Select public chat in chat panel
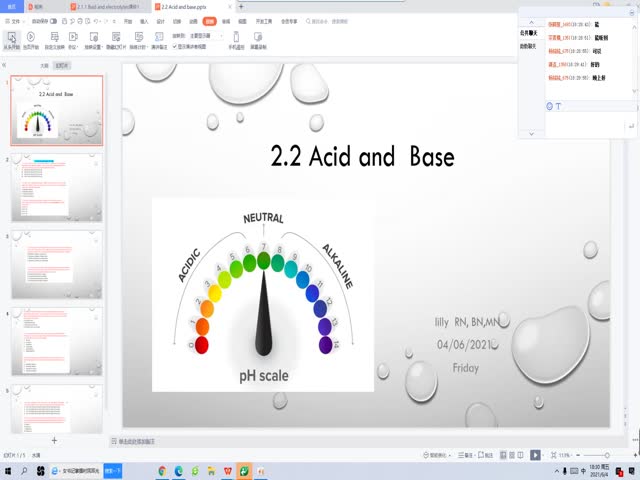The width and height of the screenshot is (640, 480). pos(528,33)
